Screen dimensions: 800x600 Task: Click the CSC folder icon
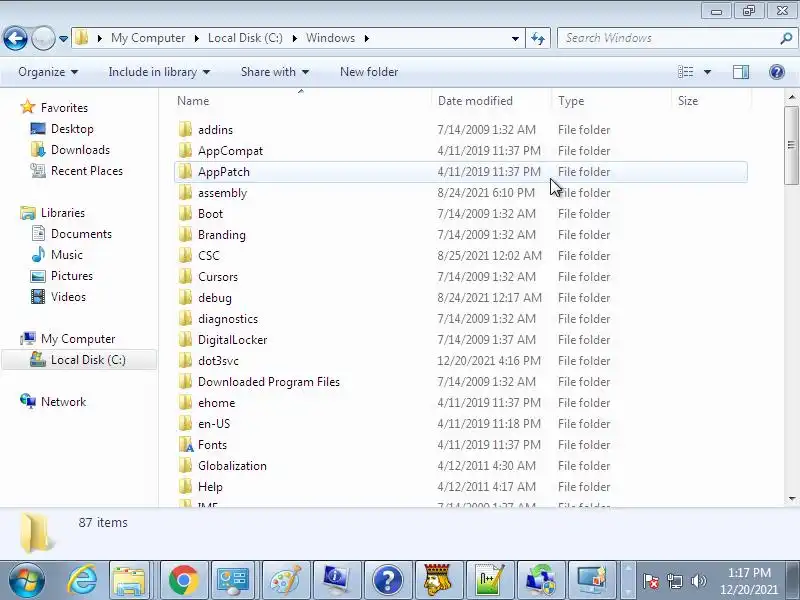click(x=185, y=256)
